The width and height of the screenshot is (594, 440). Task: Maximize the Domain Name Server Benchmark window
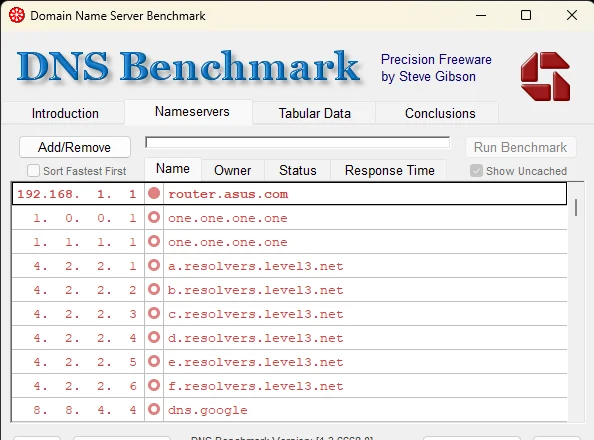tap(526, 16)
